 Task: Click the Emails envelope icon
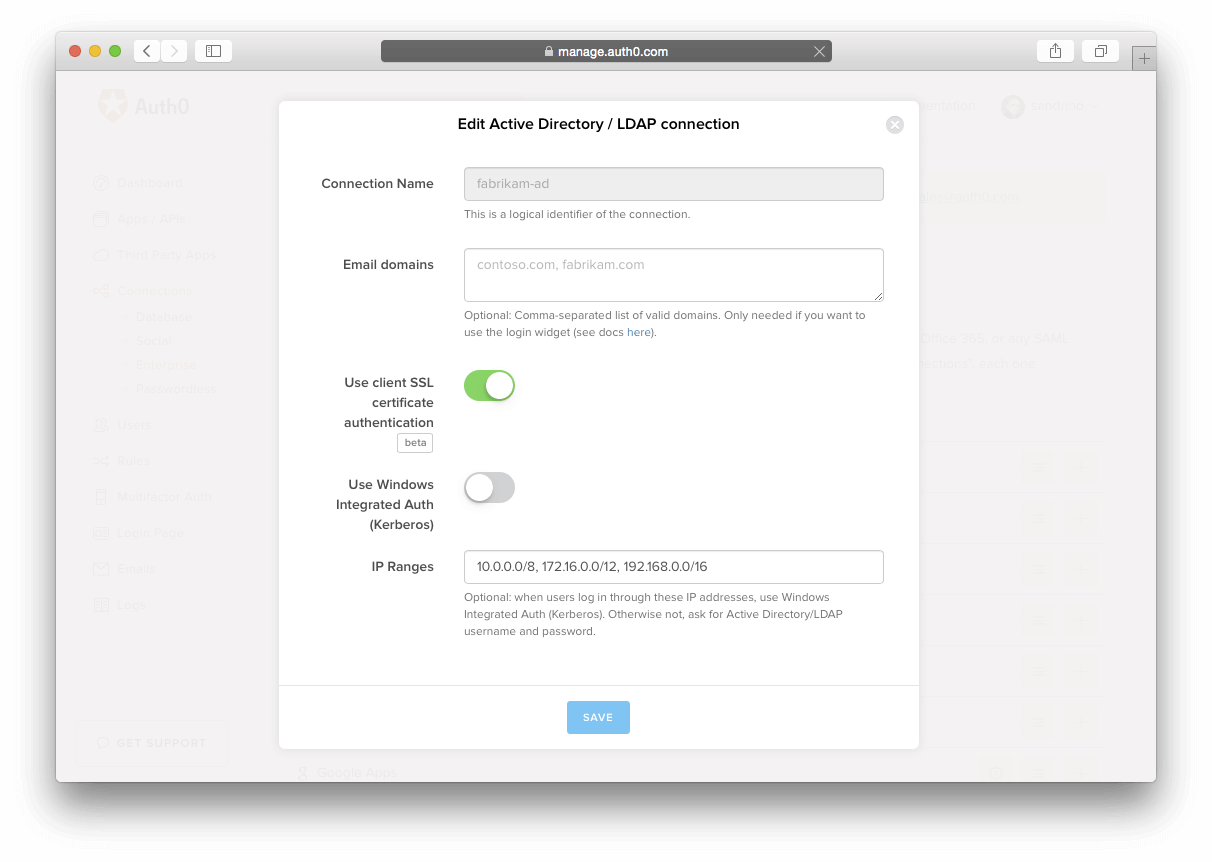click(100, 569)
